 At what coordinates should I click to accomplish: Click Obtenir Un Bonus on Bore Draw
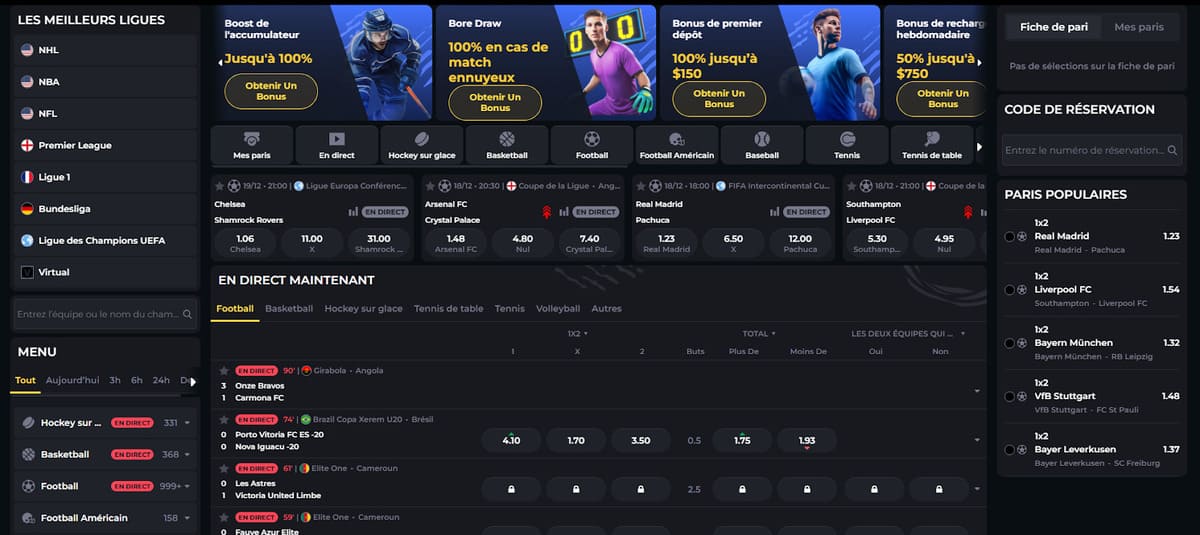coord(495,102)
